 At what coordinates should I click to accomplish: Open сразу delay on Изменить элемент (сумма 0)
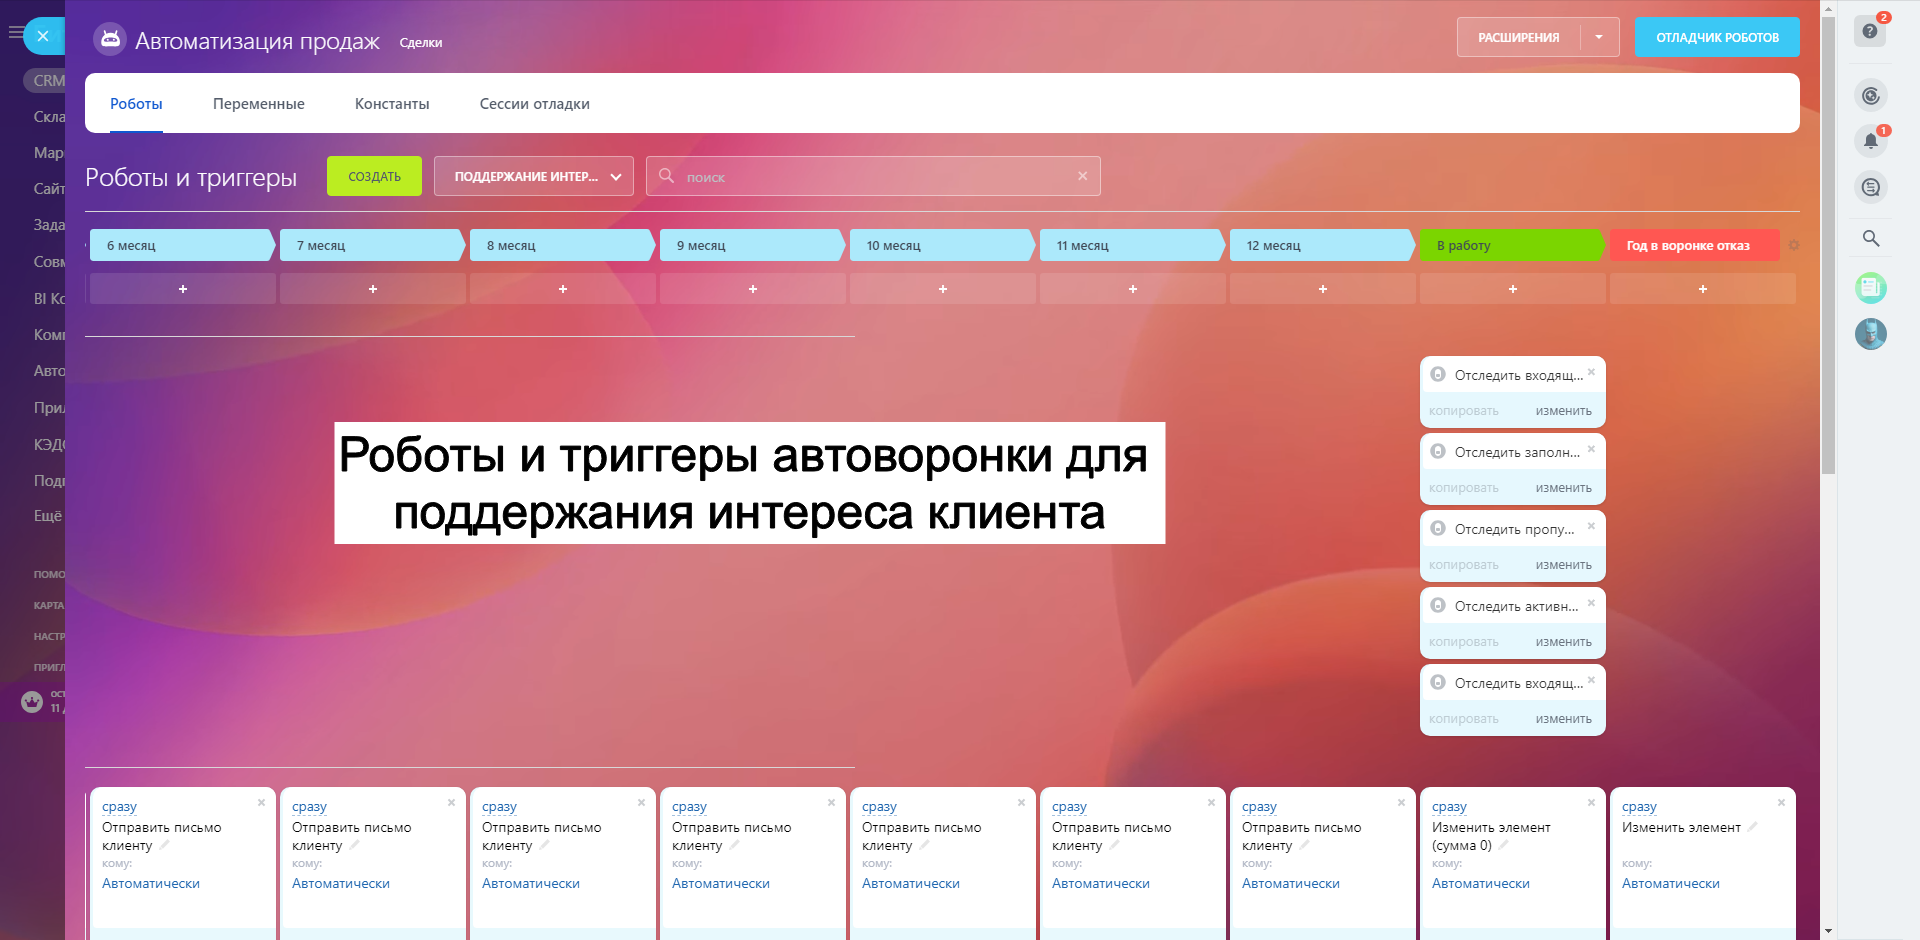(x=1449, y=806)
